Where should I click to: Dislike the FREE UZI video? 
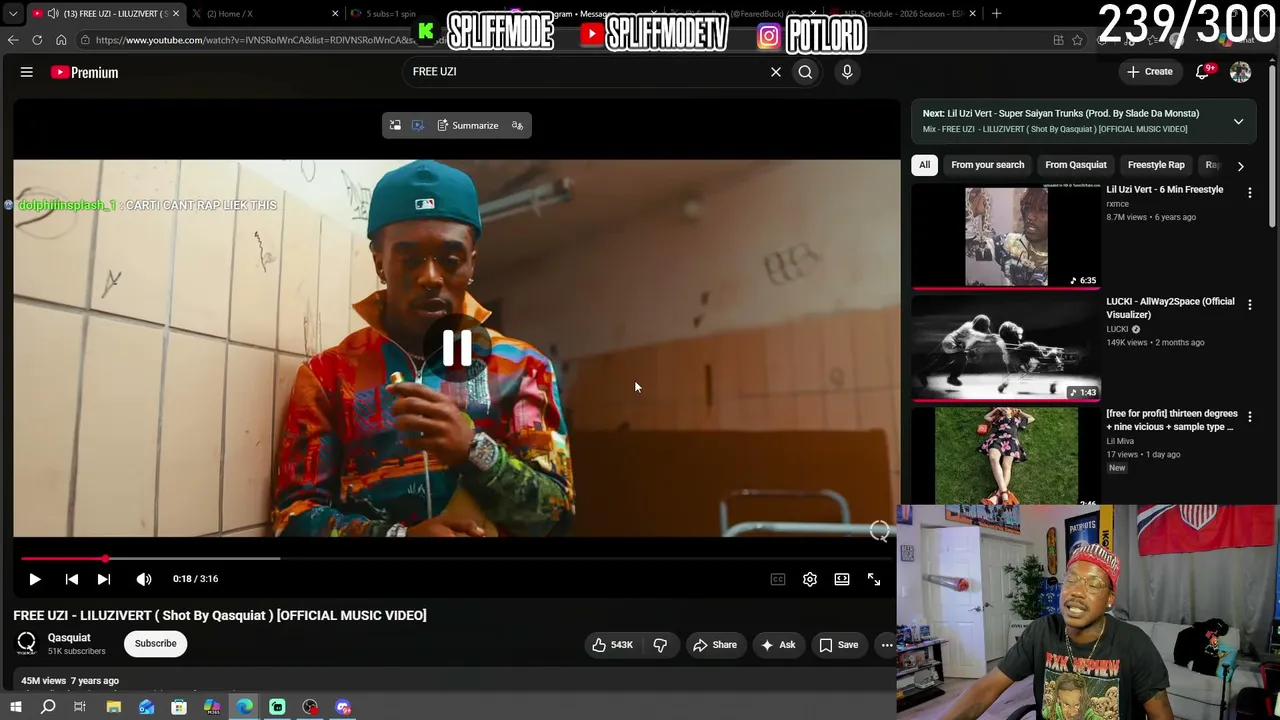click(660, 645)
